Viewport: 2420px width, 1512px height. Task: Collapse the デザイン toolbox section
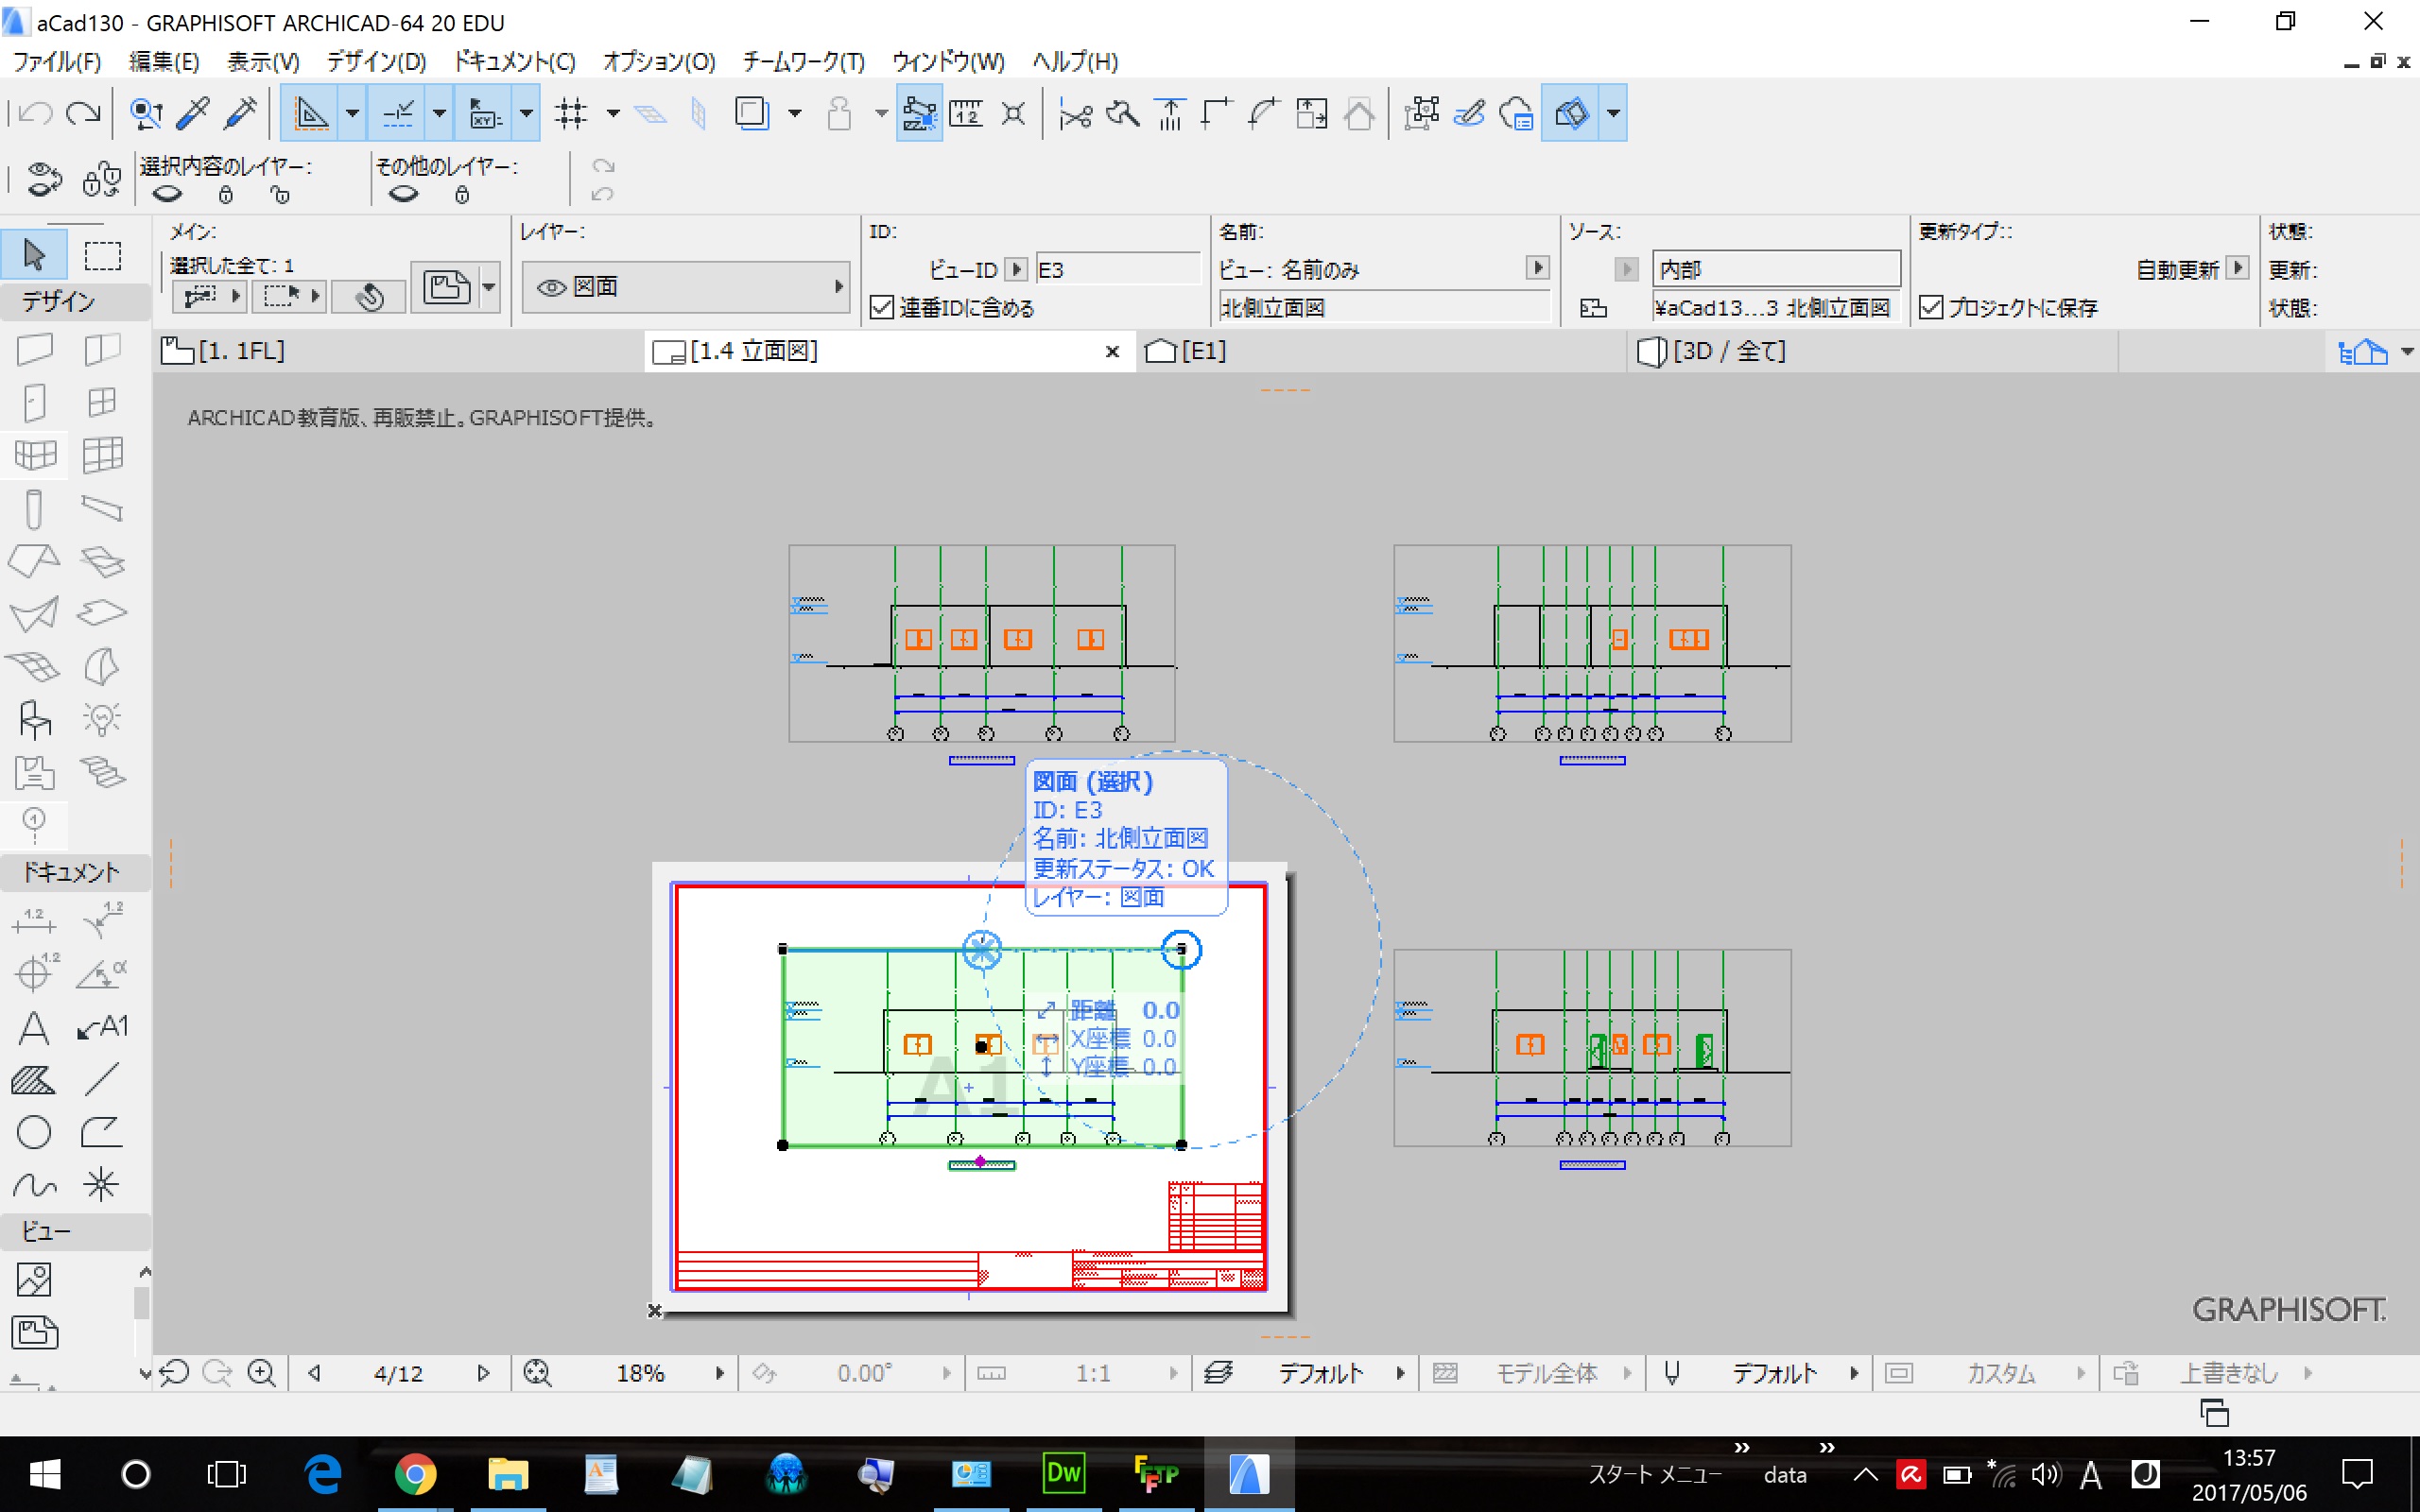click(75, 301)
